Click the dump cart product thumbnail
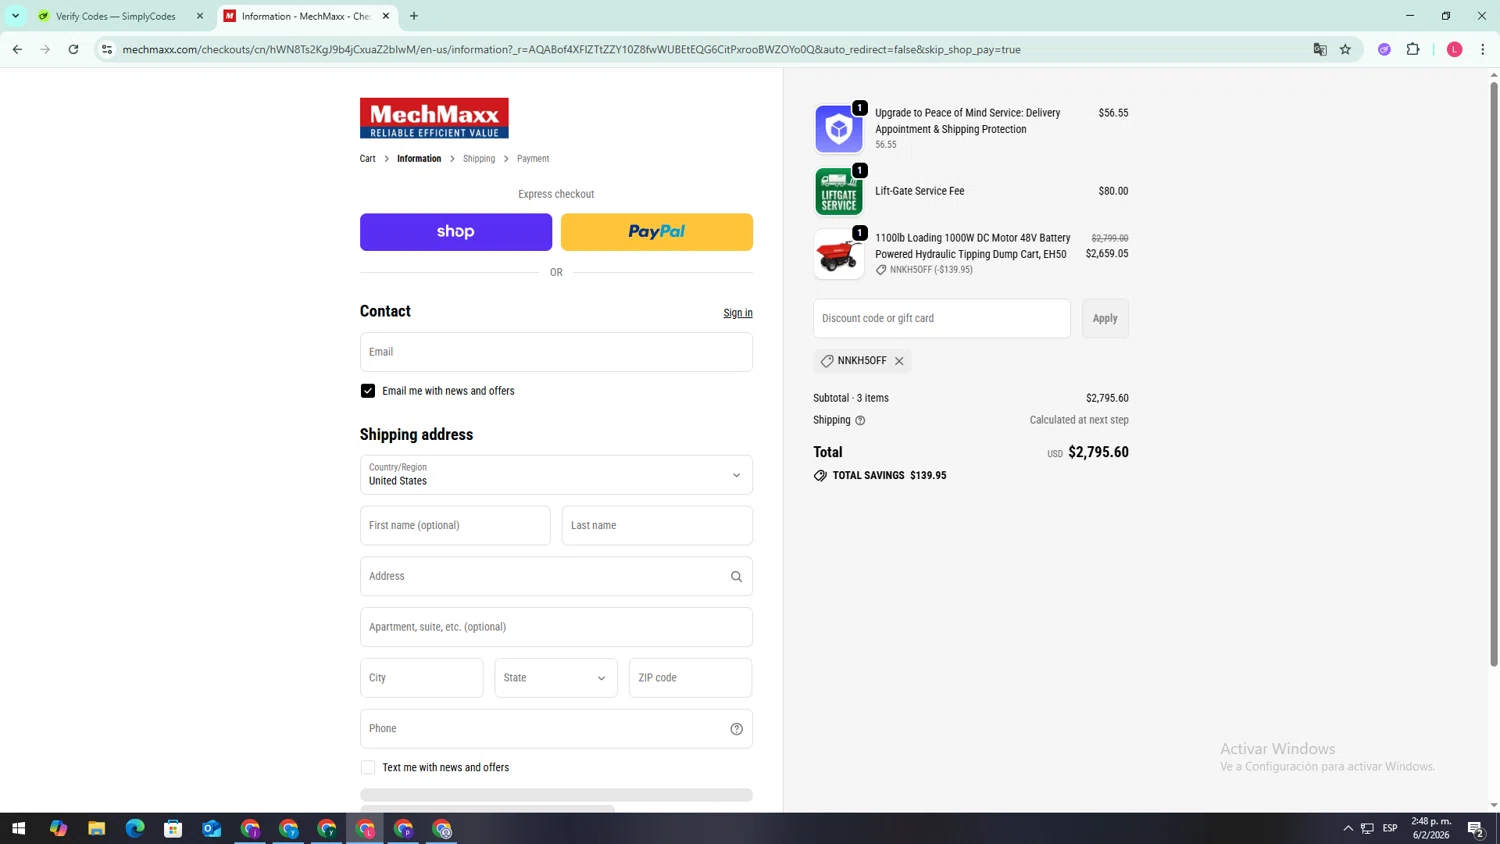The width and height of the screenshot is (1500, 844). point(839,254)
